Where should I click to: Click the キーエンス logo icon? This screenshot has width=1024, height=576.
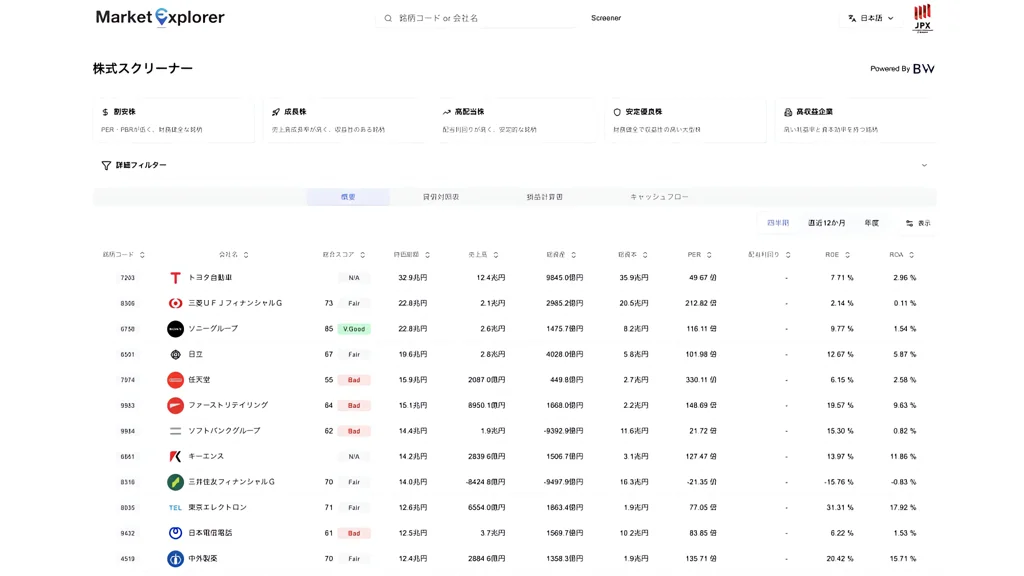(175, 456)
